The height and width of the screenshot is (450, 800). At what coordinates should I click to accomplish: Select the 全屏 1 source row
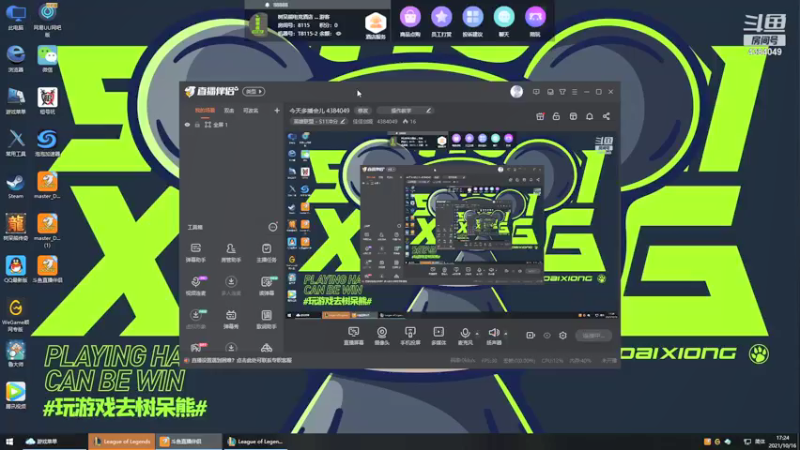[x=233, y=124]
